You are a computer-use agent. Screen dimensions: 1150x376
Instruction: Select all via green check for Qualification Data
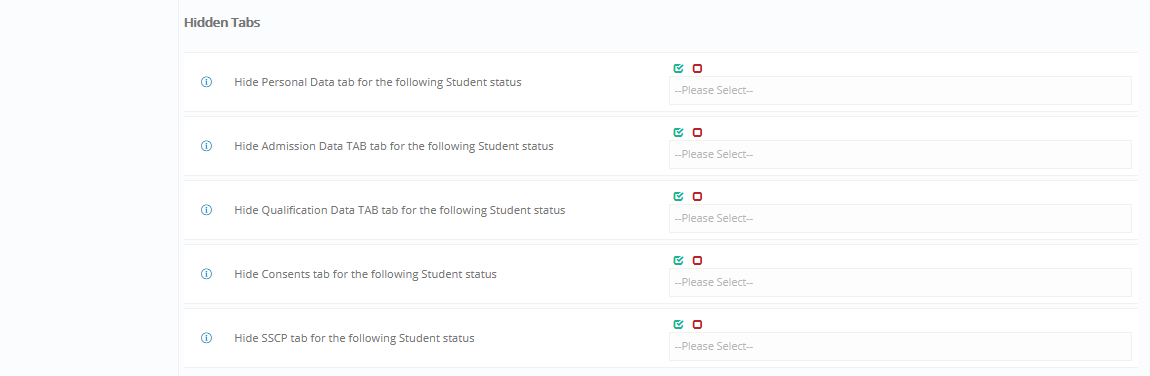point(678,196)
